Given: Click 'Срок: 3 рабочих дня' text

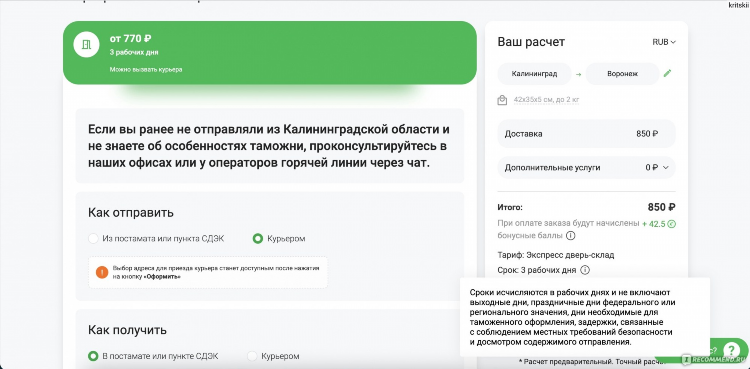Looking at the screenshot, I should (537, 270).
